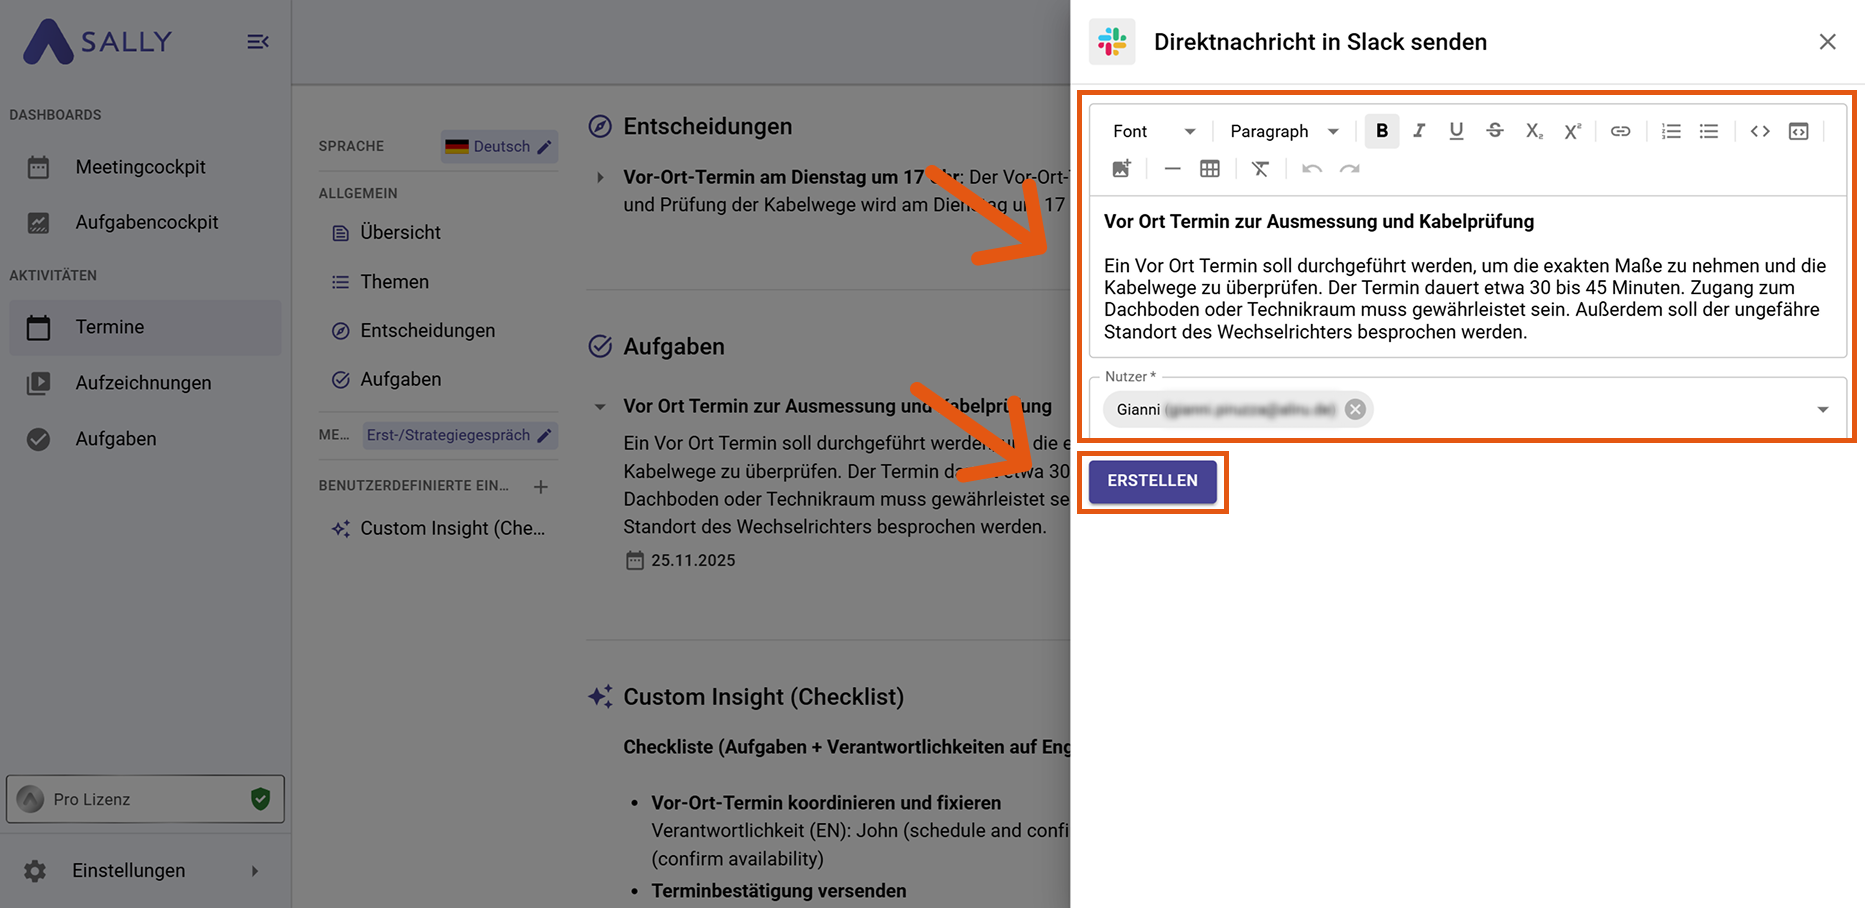Undo the last editor change
This screenshot has height=908, width=1865.
pyautogui.click(x=1310, y=168)
